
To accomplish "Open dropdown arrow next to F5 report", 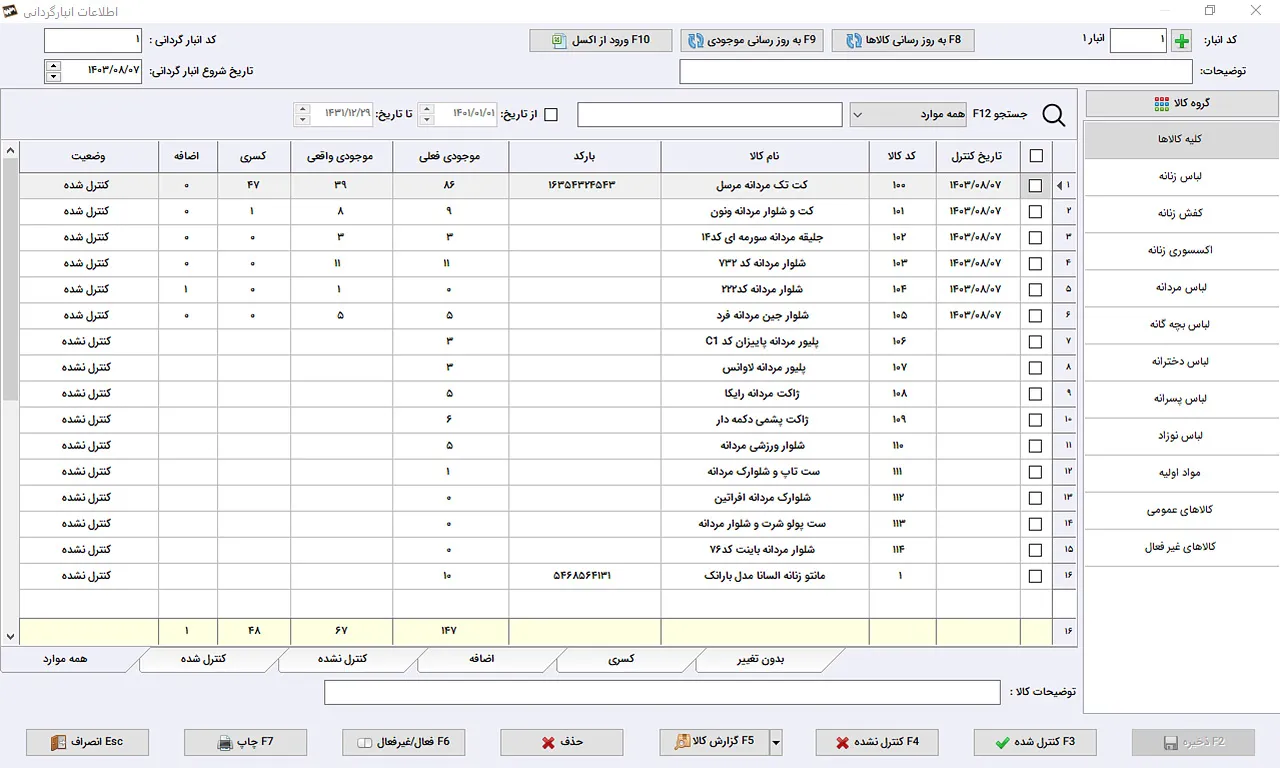I will coord(775,742).
